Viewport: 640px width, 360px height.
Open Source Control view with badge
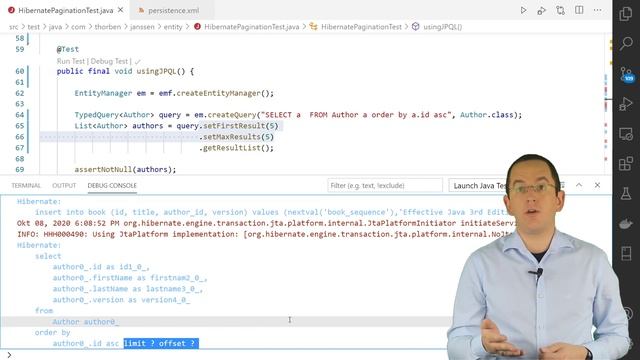coord(627,74)
